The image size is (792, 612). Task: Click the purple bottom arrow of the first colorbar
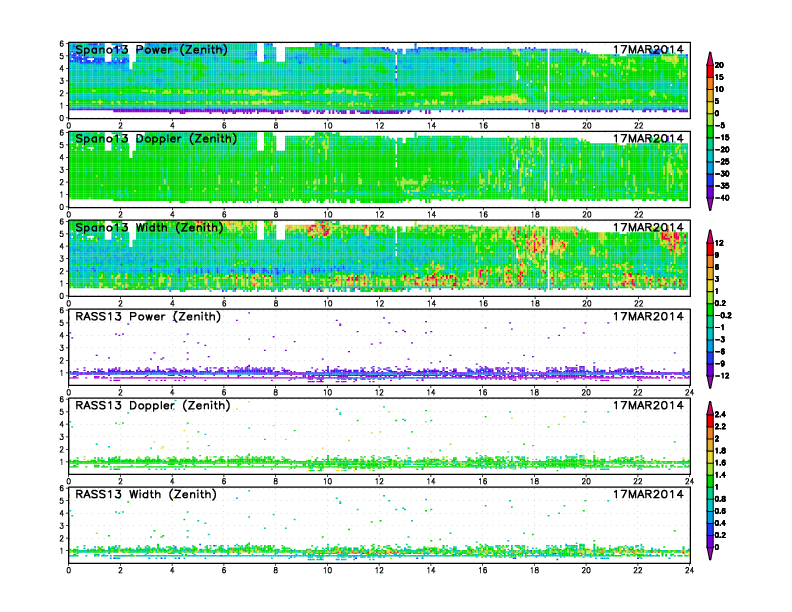709,203
